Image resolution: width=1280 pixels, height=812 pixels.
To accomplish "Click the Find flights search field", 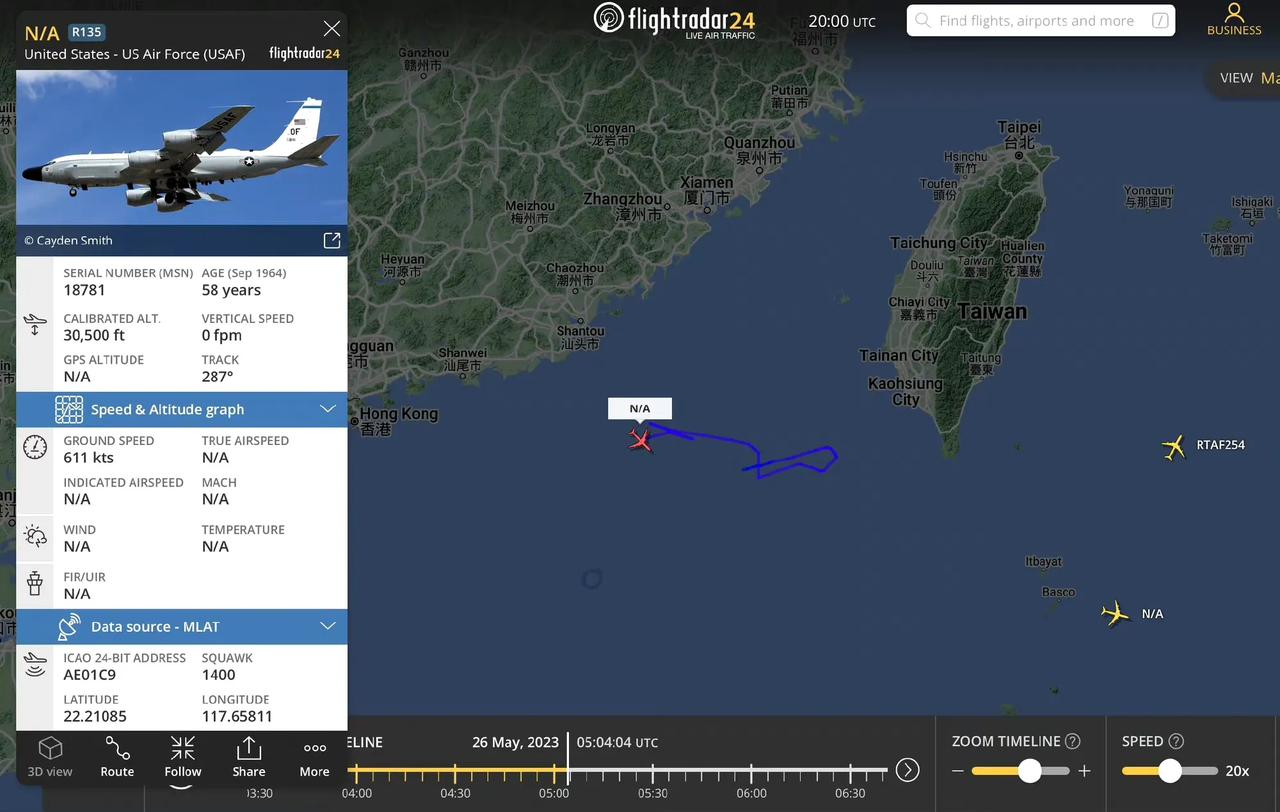I will (1040, 20).
